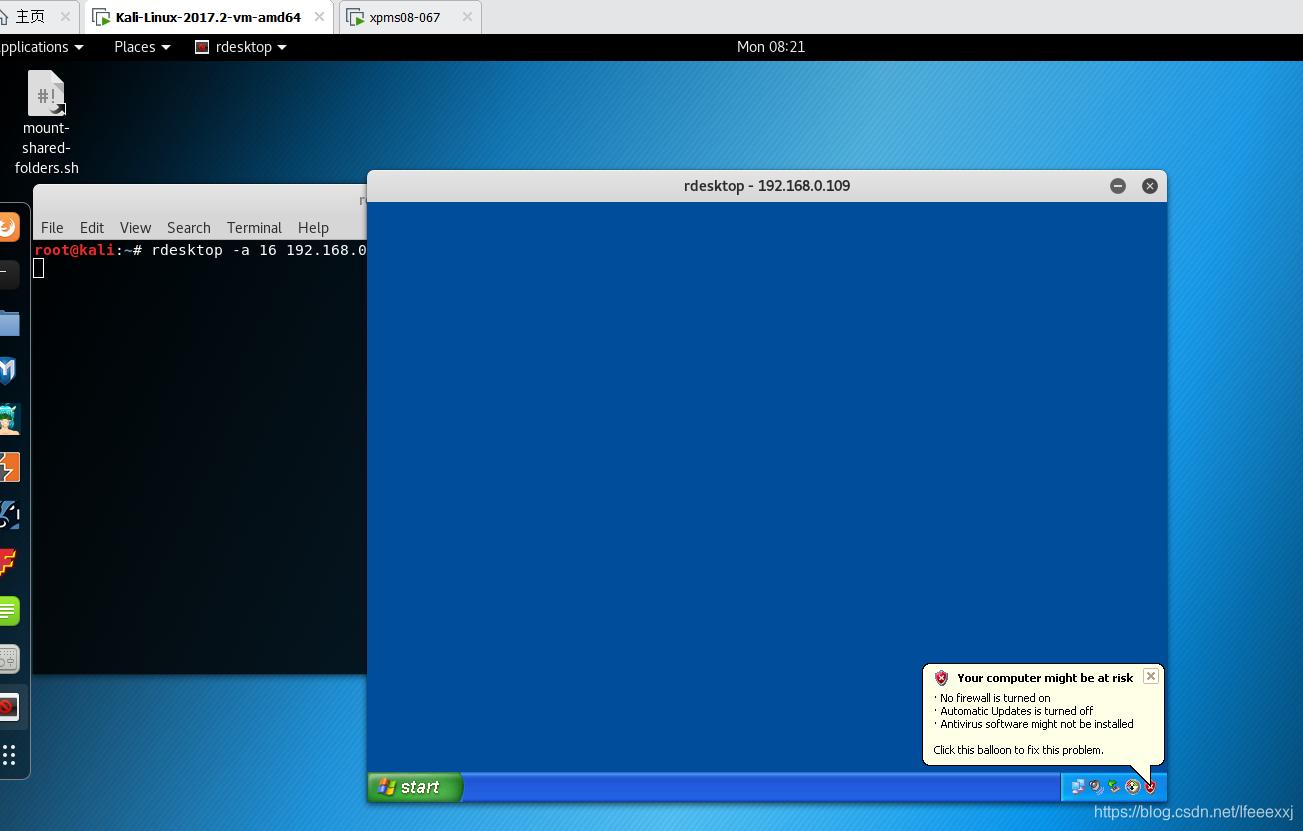Screen dimensions: 1303x831
Task: Open terminal Search menu
Action: pos(189,228)
